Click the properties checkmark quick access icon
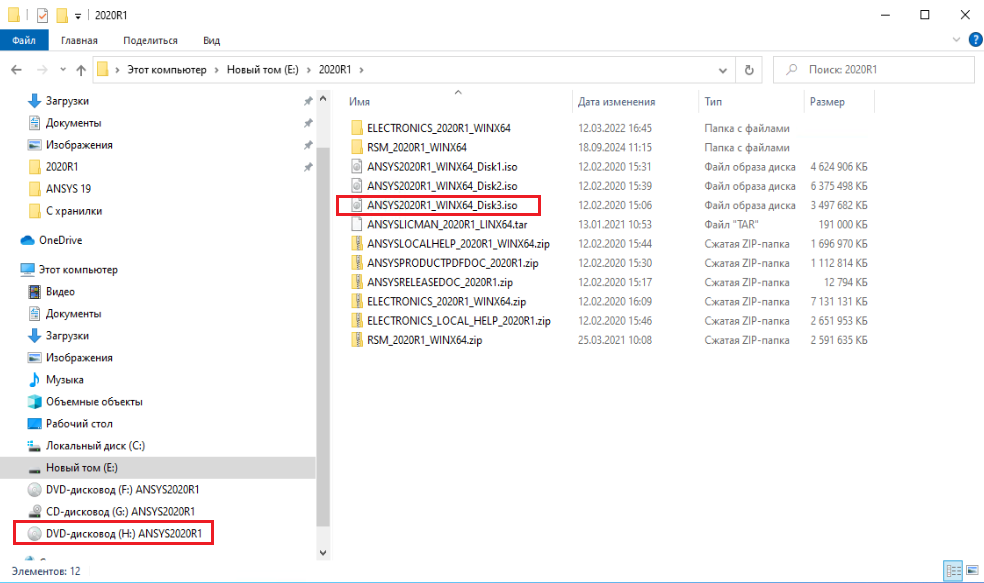This screenshot has height=583, width=984. coord(42,15)
